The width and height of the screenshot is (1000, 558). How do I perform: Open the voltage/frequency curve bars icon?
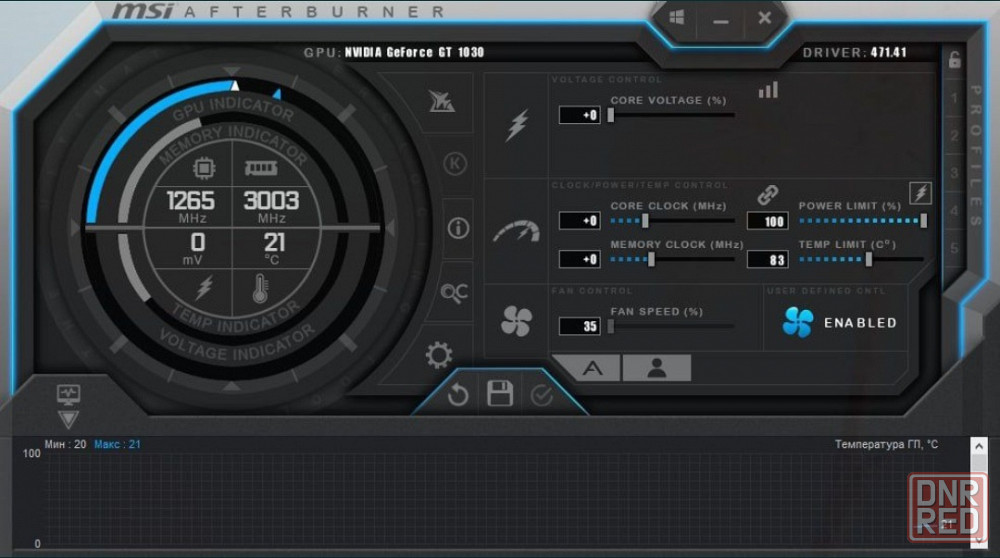[768, 90]
